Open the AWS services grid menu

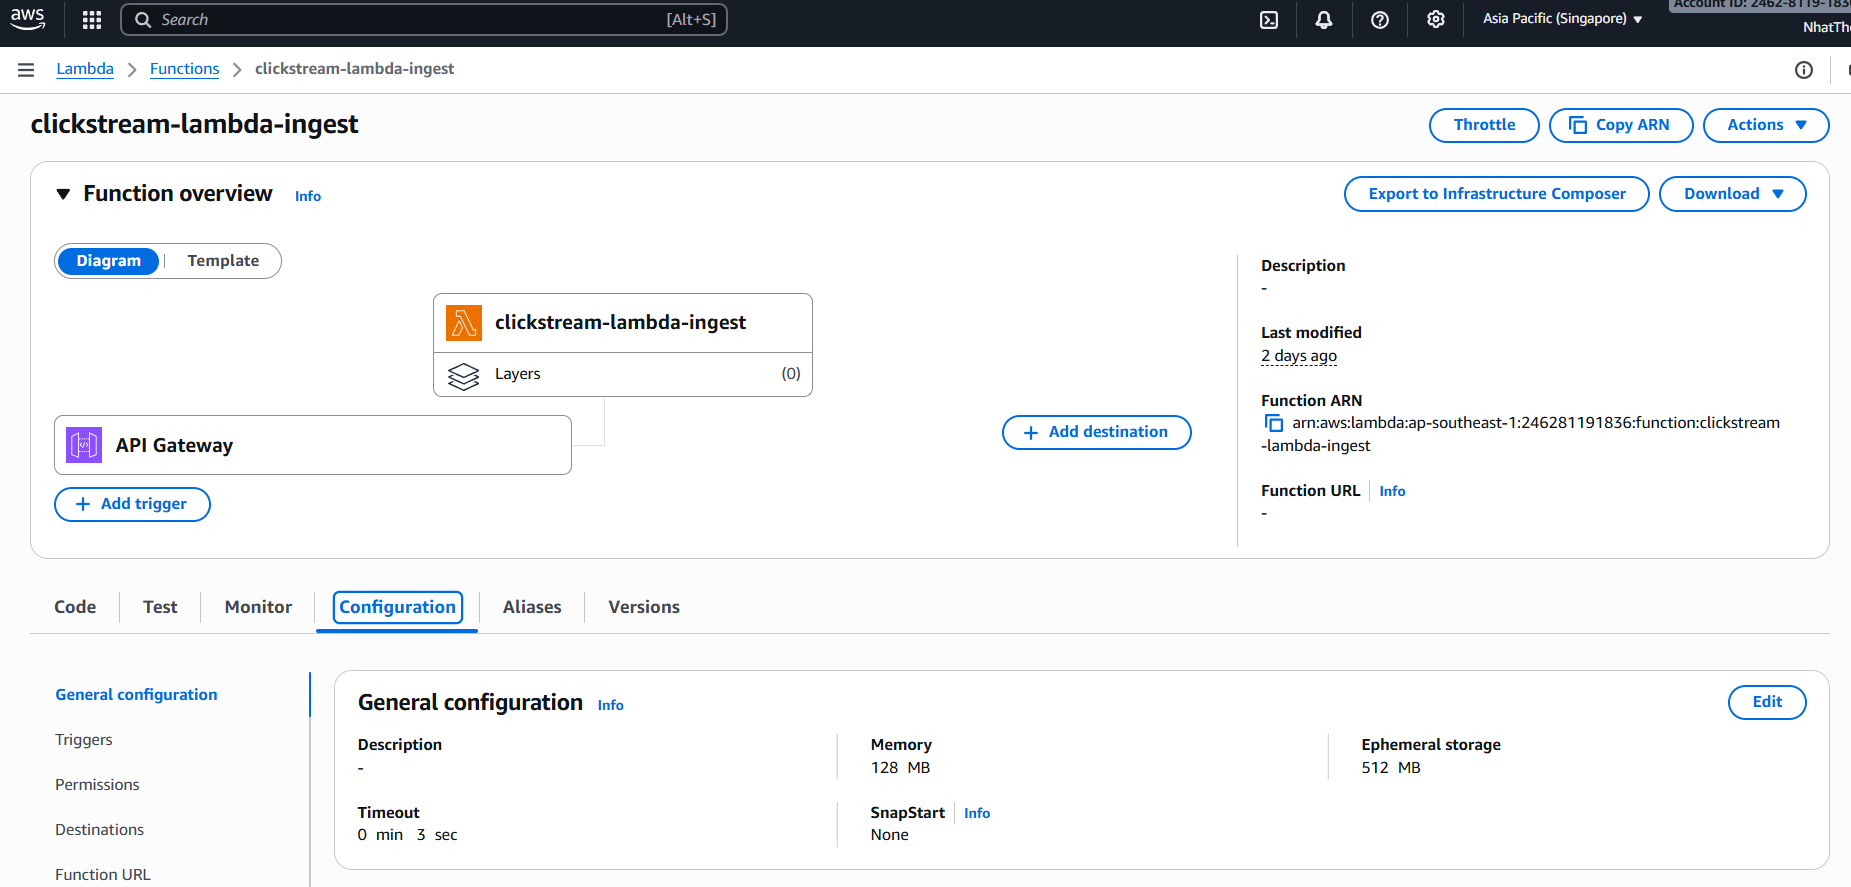click(92, 20)
